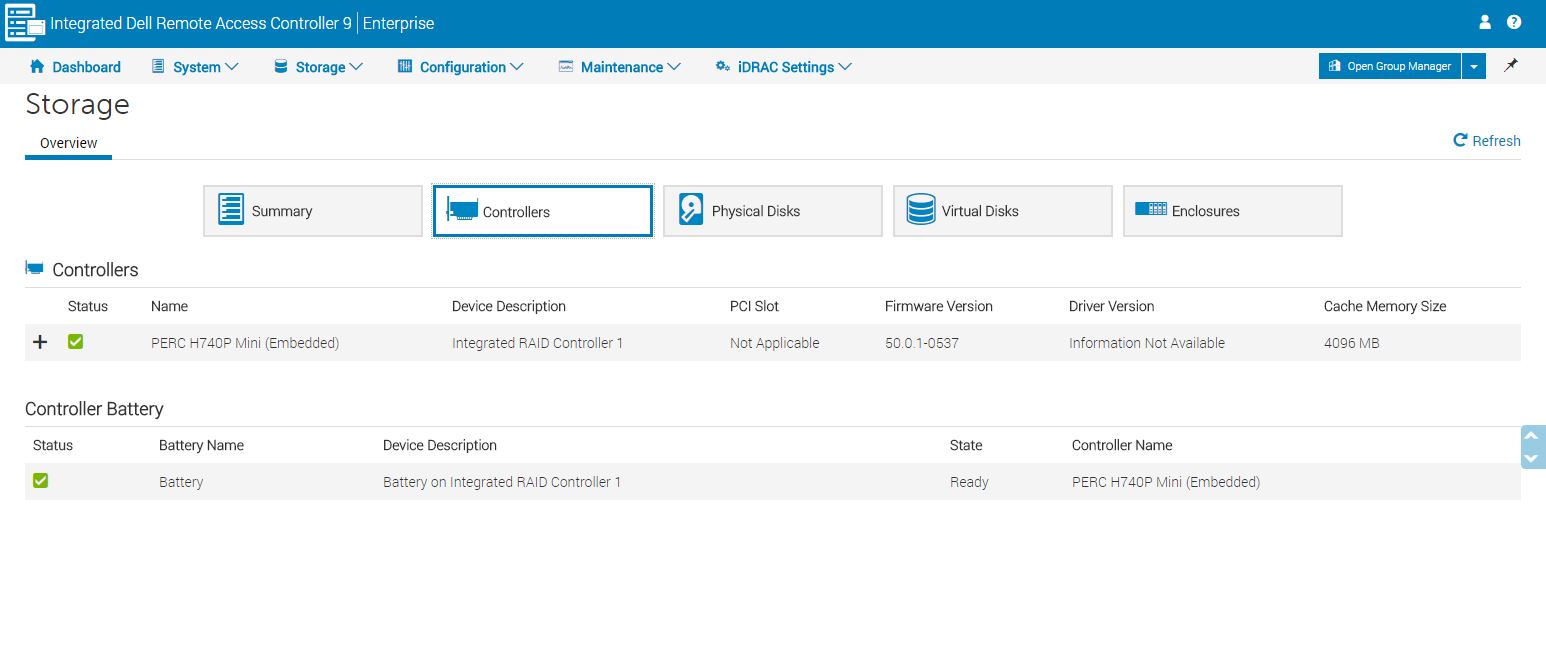Click the Open Group Manager button
The height and width of the screenshot is (664, 1546).
pos(1389,66)
